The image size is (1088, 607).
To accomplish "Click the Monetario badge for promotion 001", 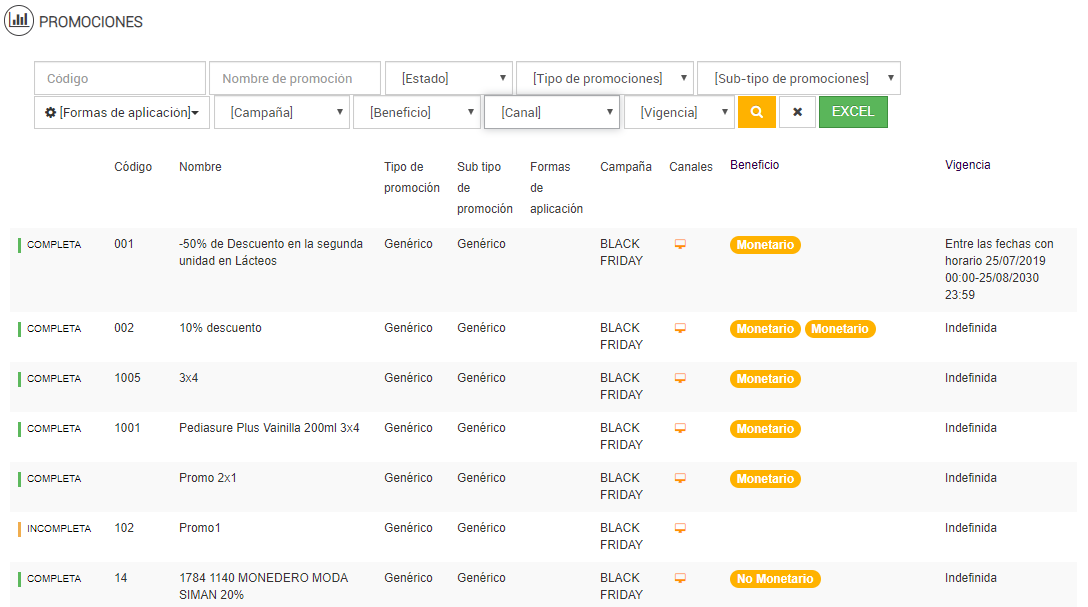I will pyautogui.click(x=765, y=245).
